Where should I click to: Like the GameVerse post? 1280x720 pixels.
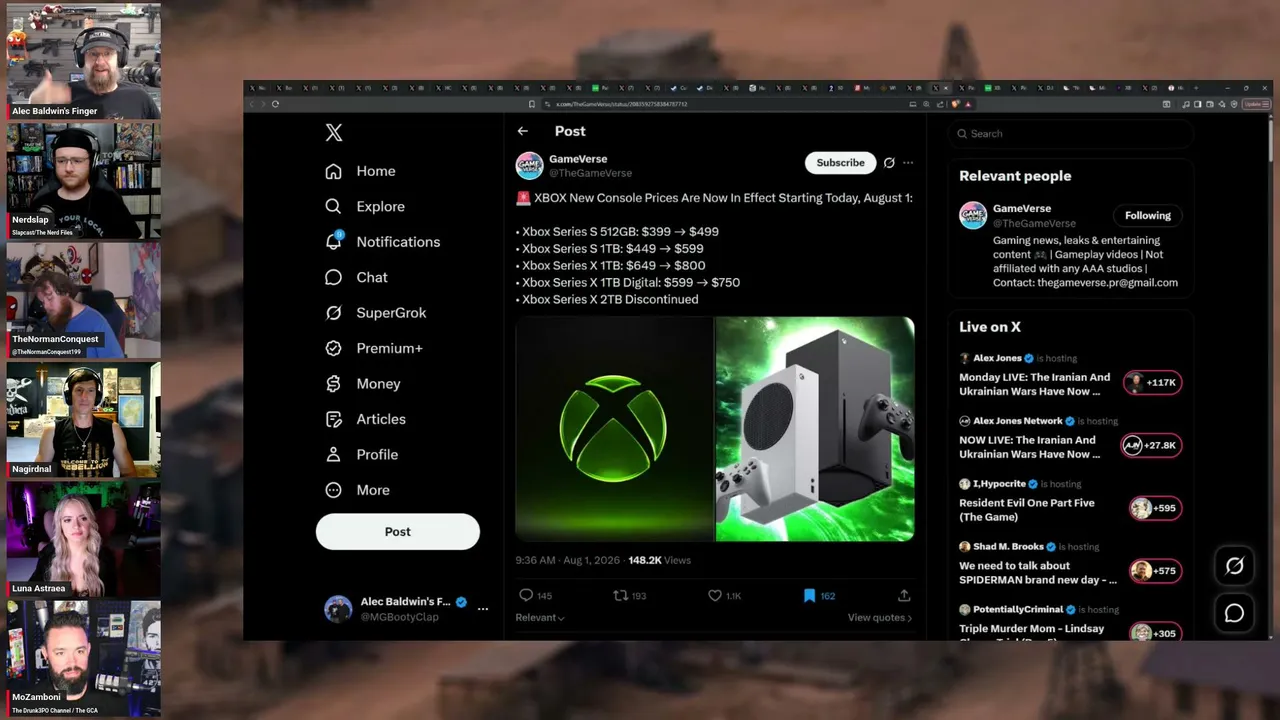coord(715,595)
